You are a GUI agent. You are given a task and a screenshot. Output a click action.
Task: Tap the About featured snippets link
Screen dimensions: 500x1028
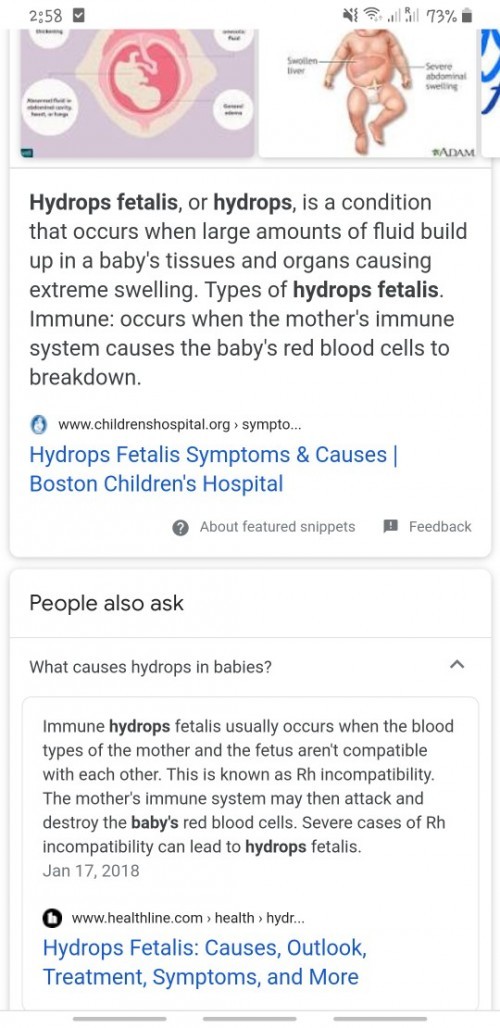point(277,526)
